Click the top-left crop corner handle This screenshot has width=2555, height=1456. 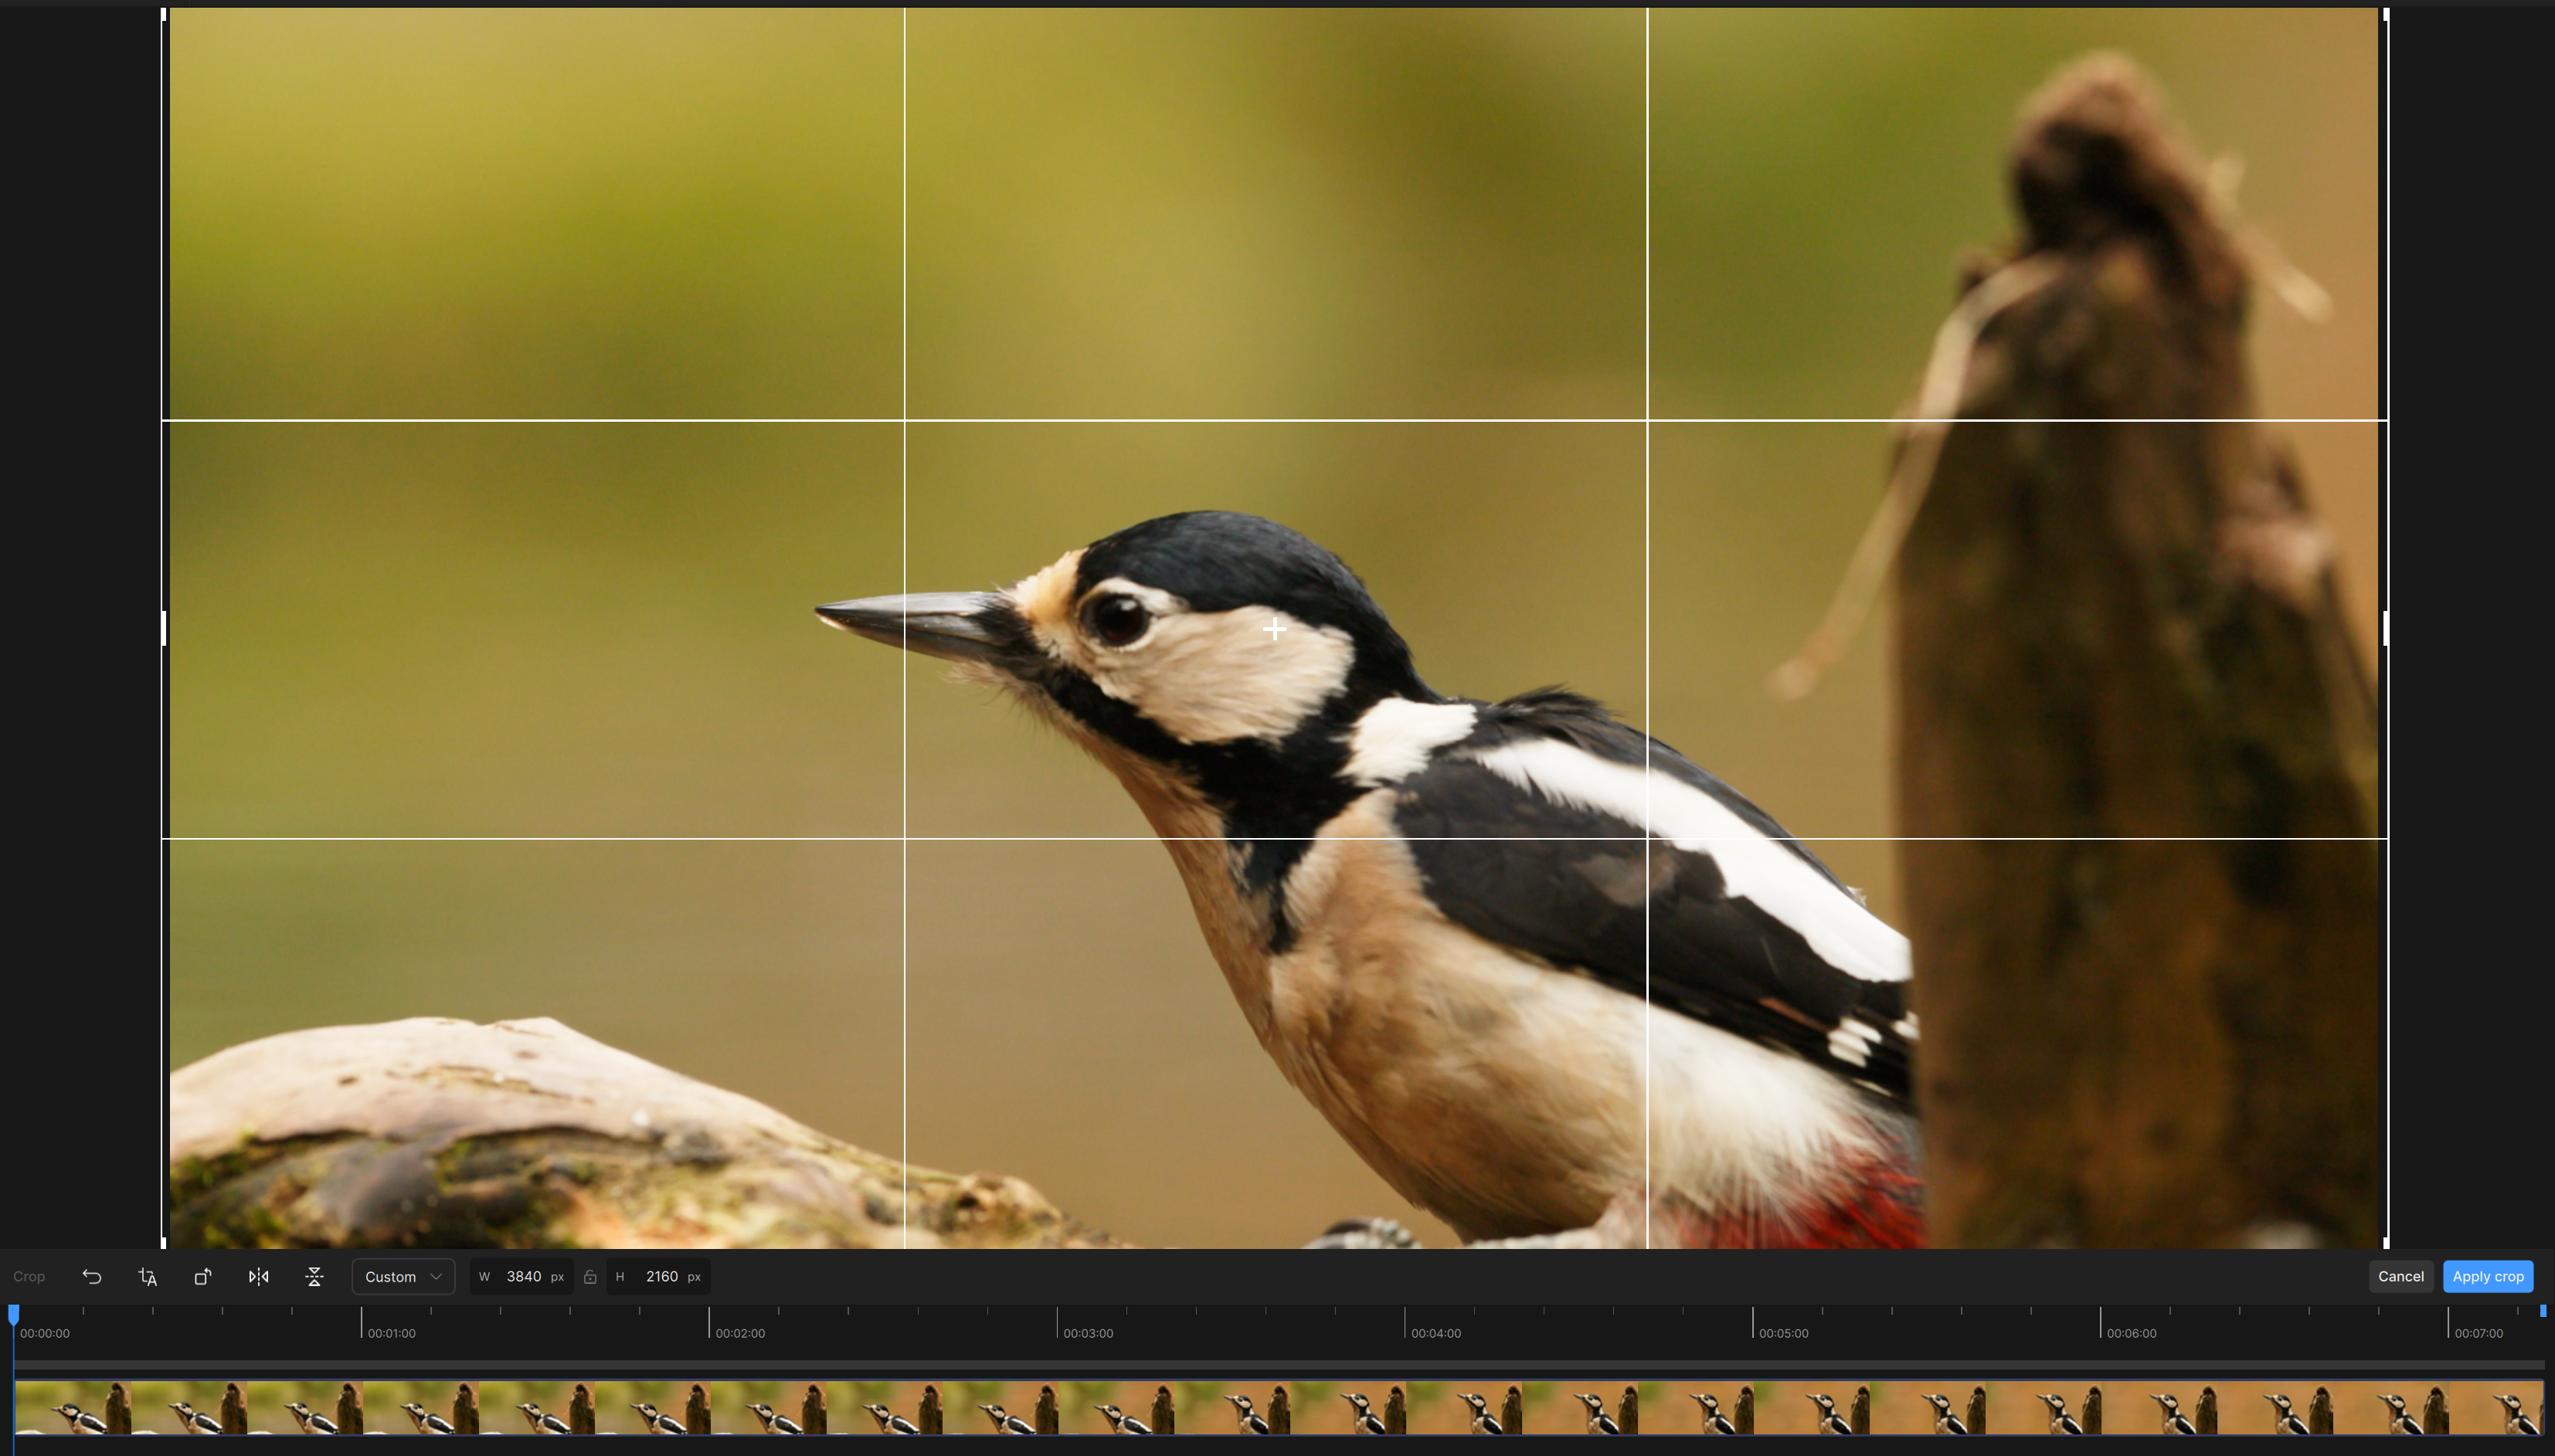(x=165, y=13)
